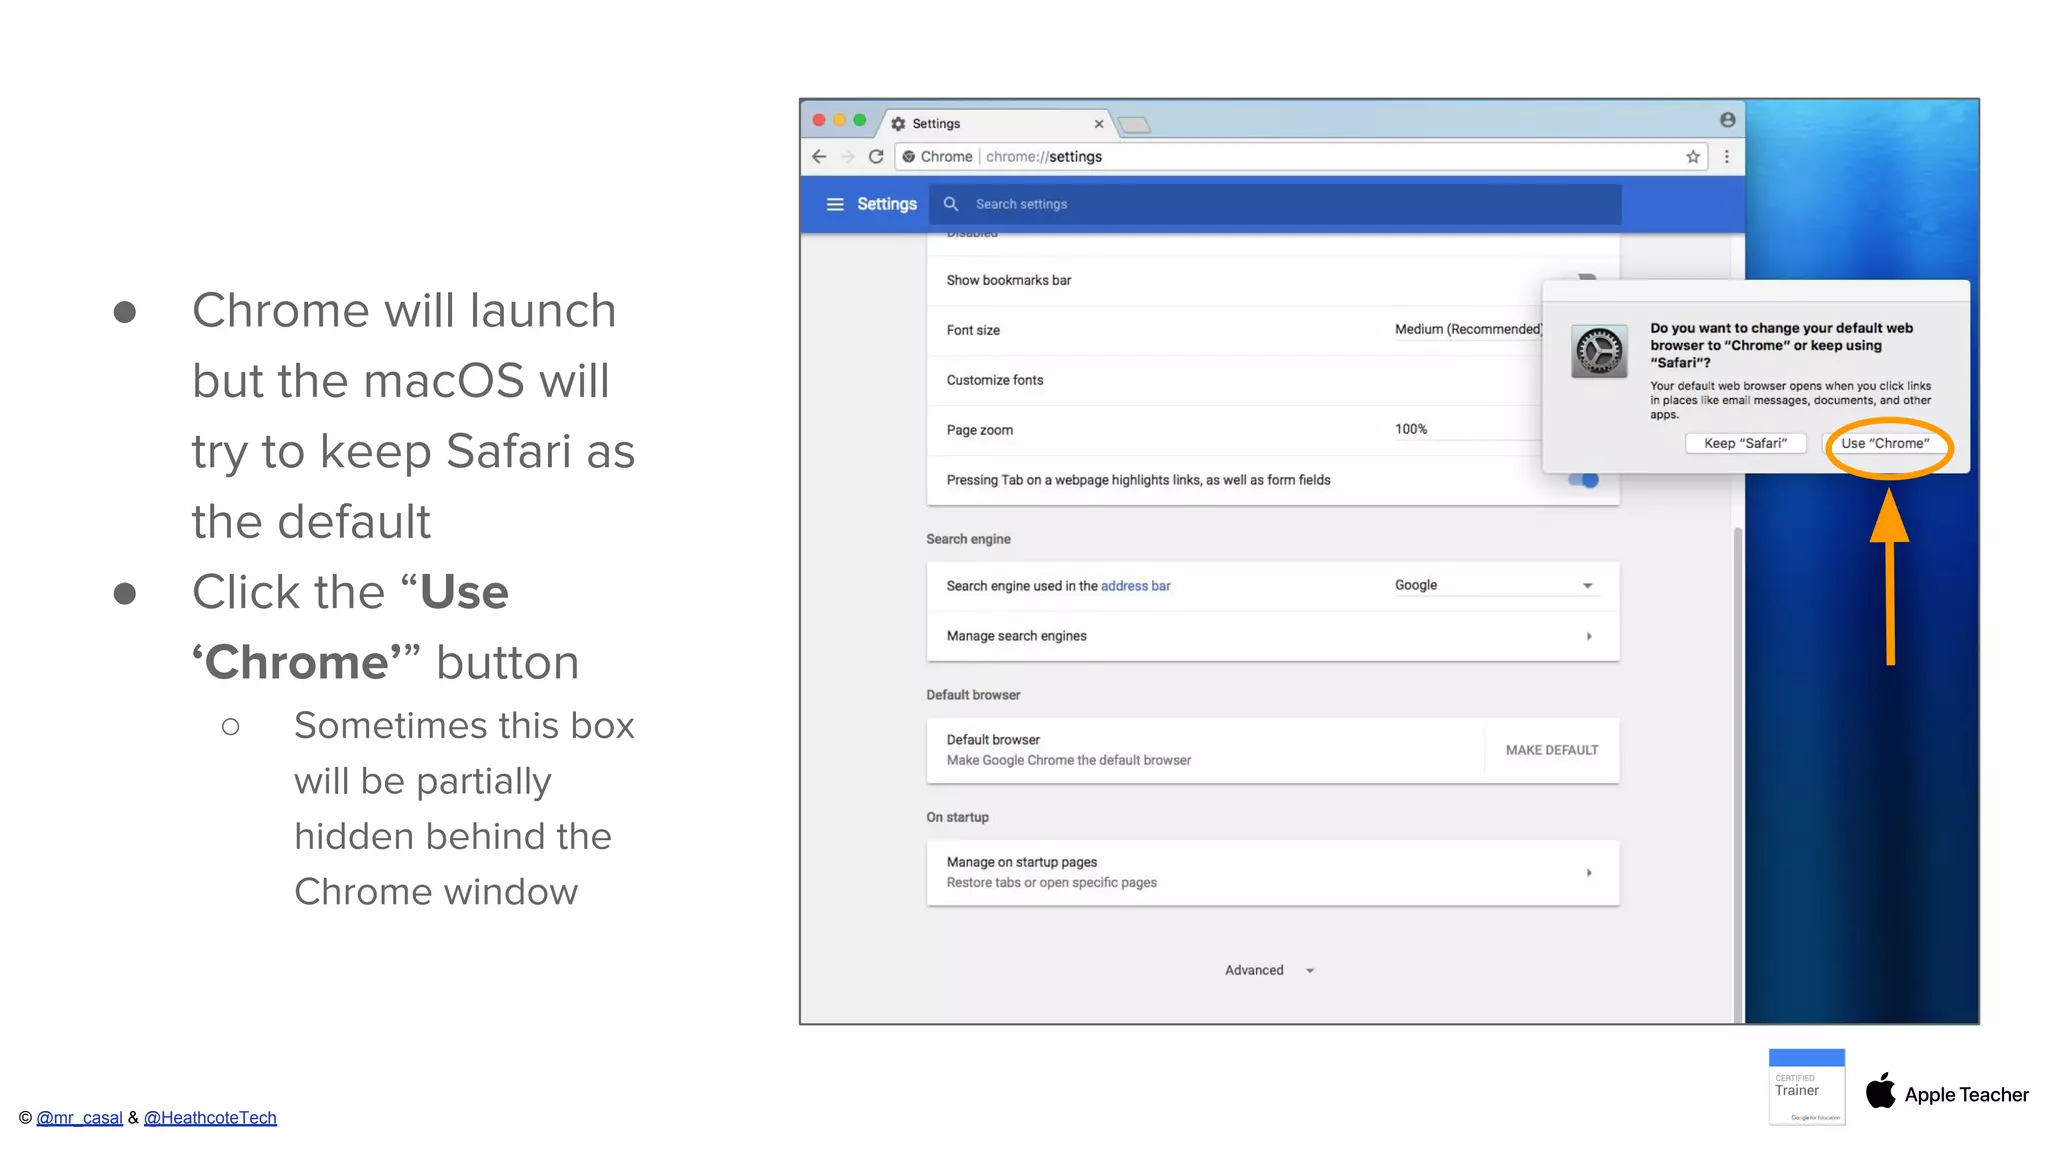Open @HeathcoteTech link
Screen dimensions: 2048x1152
tap(210, 1118)
